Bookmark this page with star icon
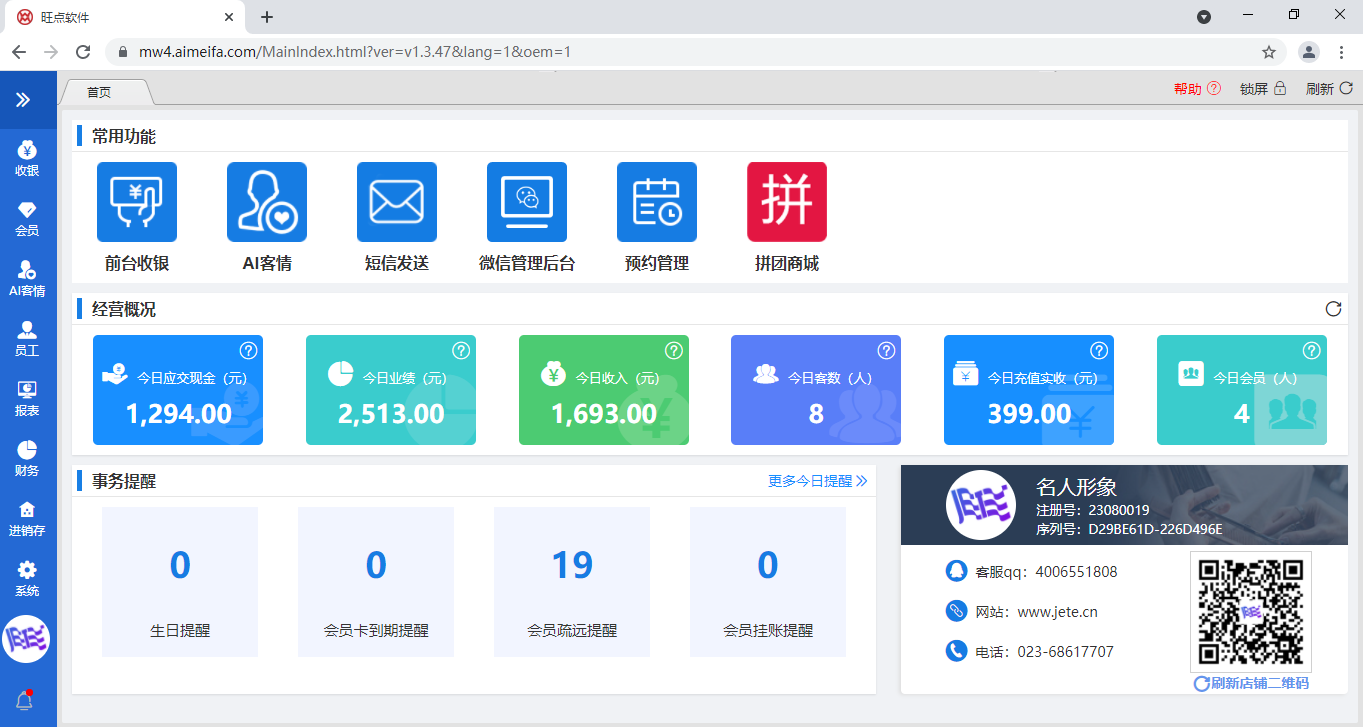Image resolution: width=1363 pixels, height=727 pixels. click(x=1269, y=52)
